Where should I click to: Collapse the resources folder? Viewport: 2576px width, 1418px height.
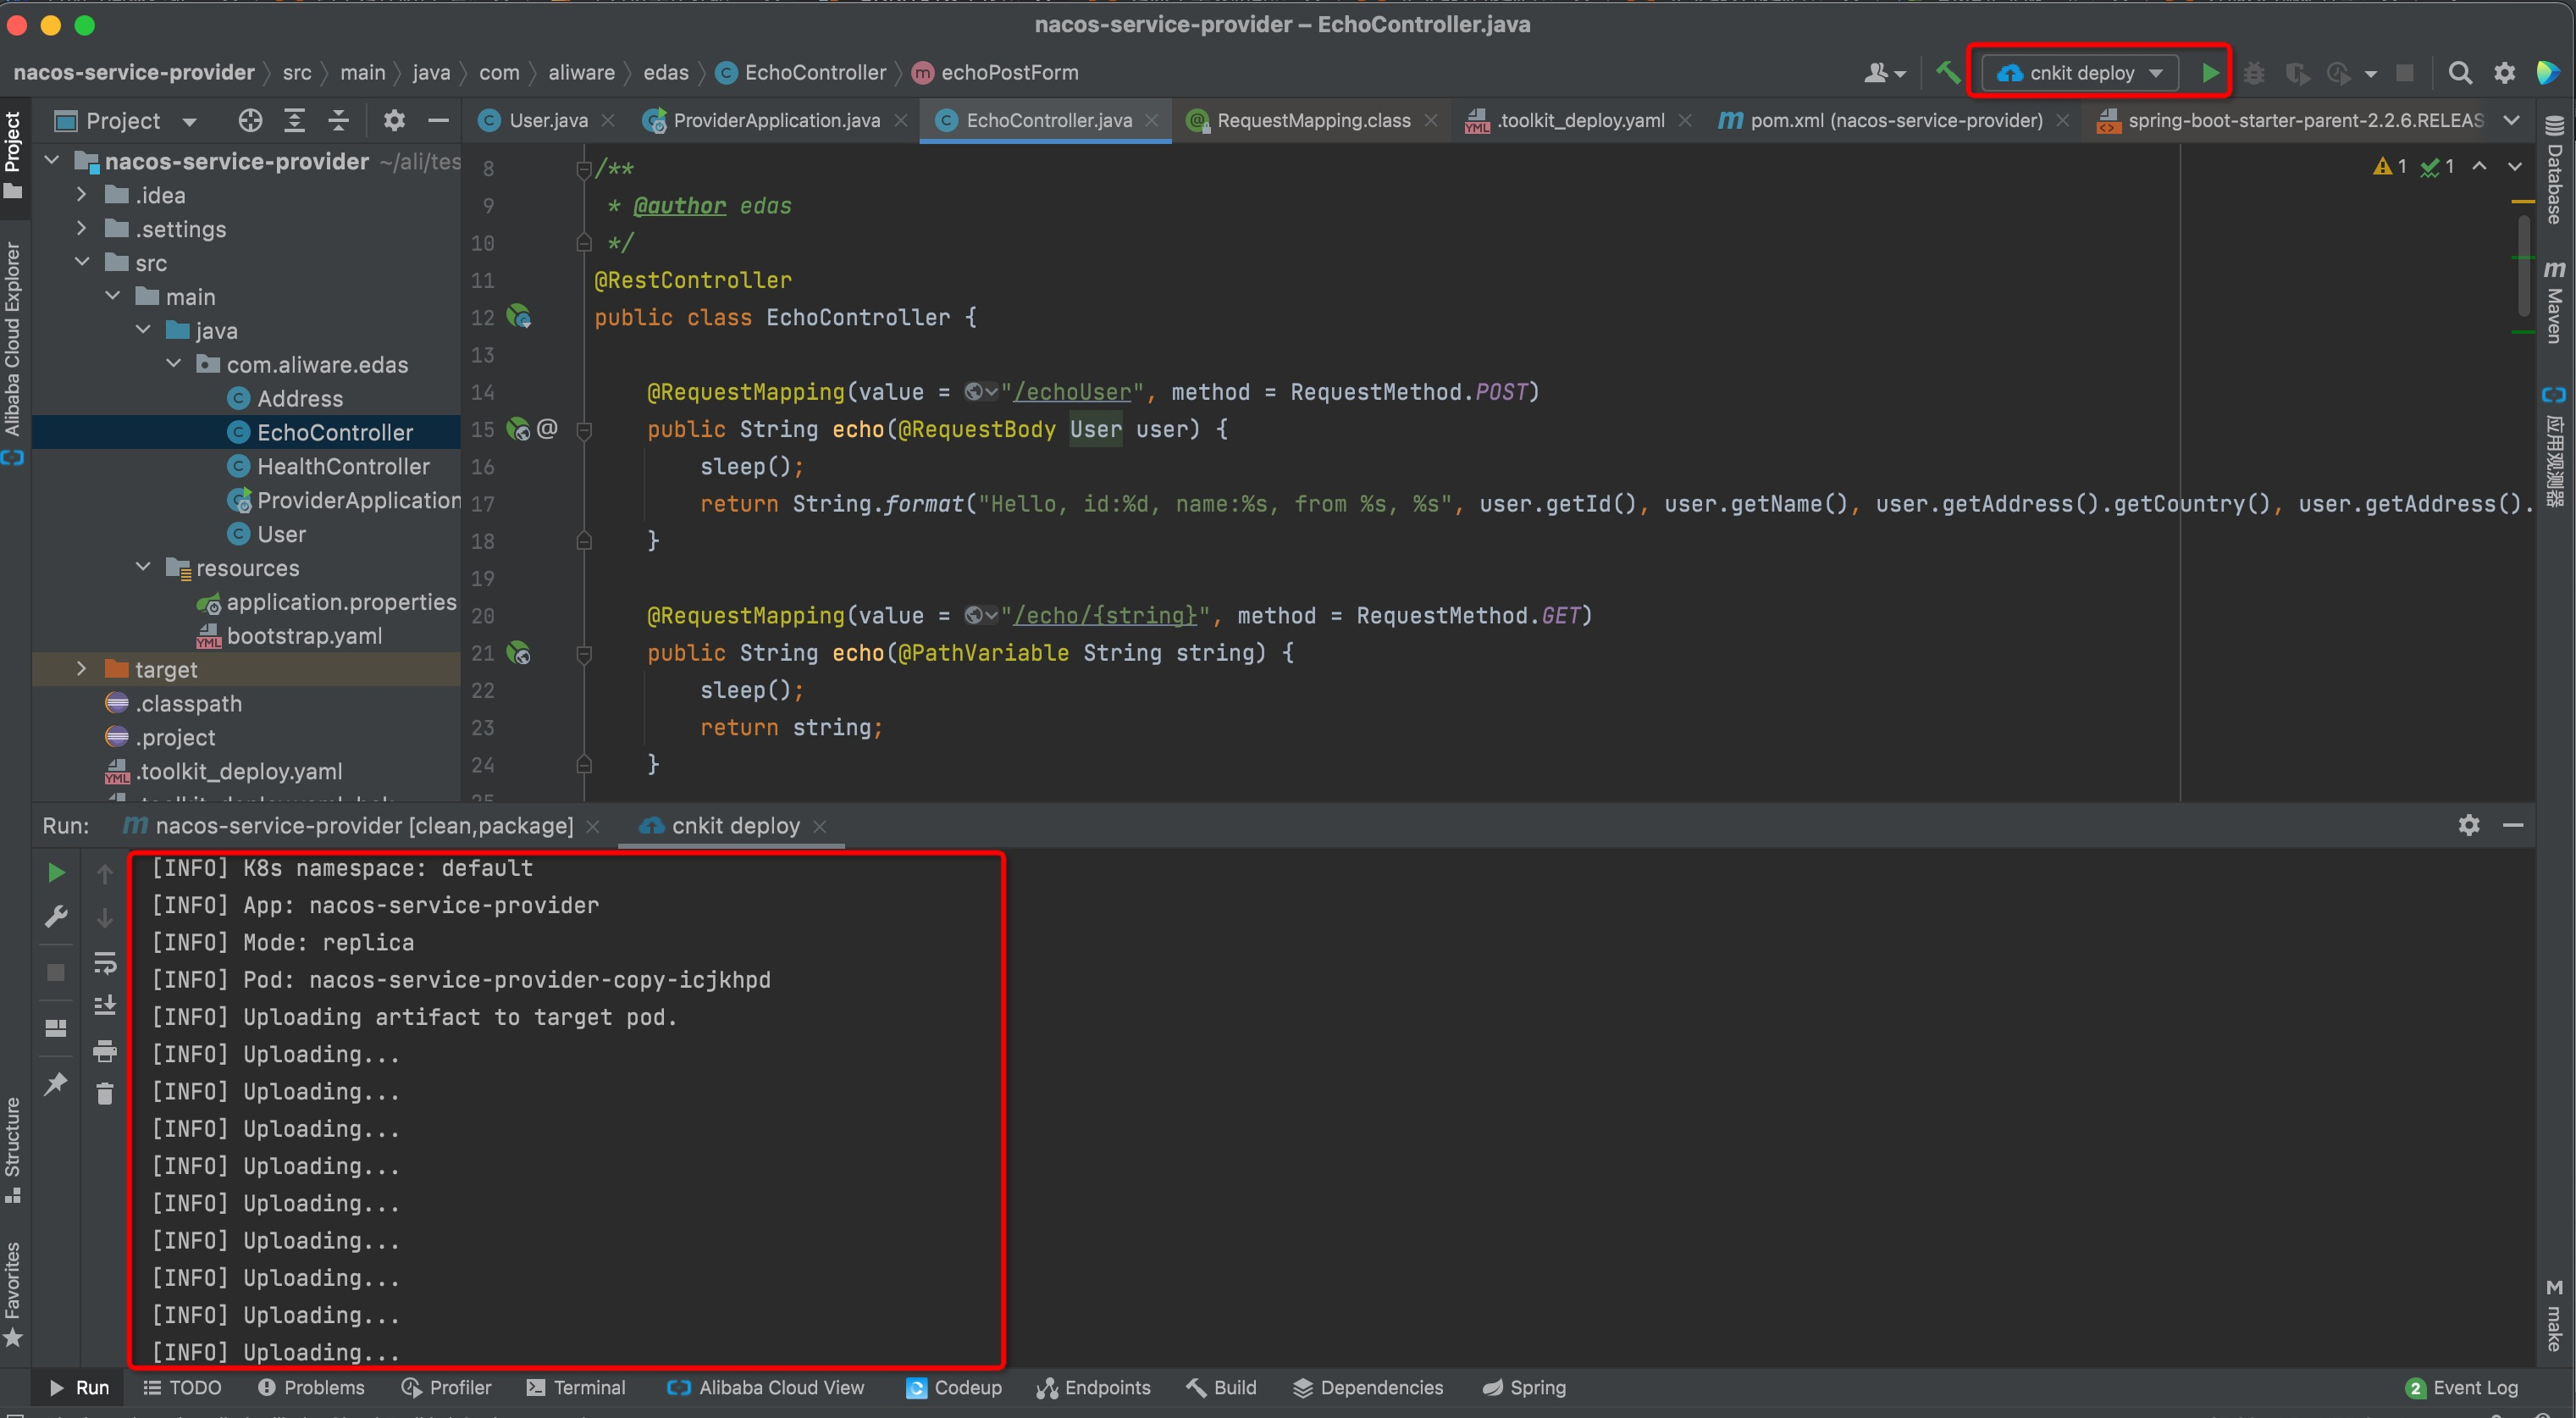pos(143,567)
